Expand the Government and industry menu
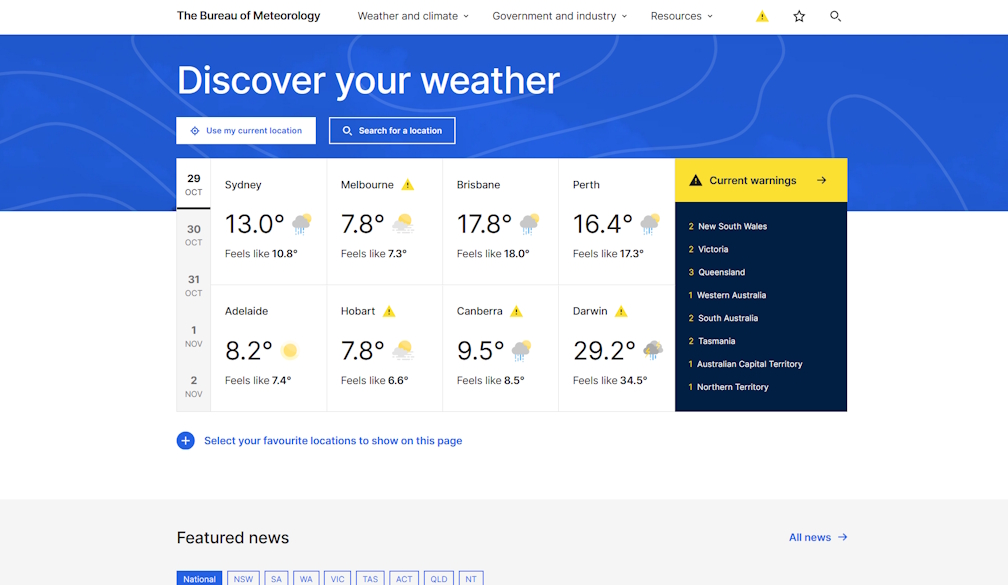Image resolution: width=1008 pixels, height=585 pixels. coord(559,16)
